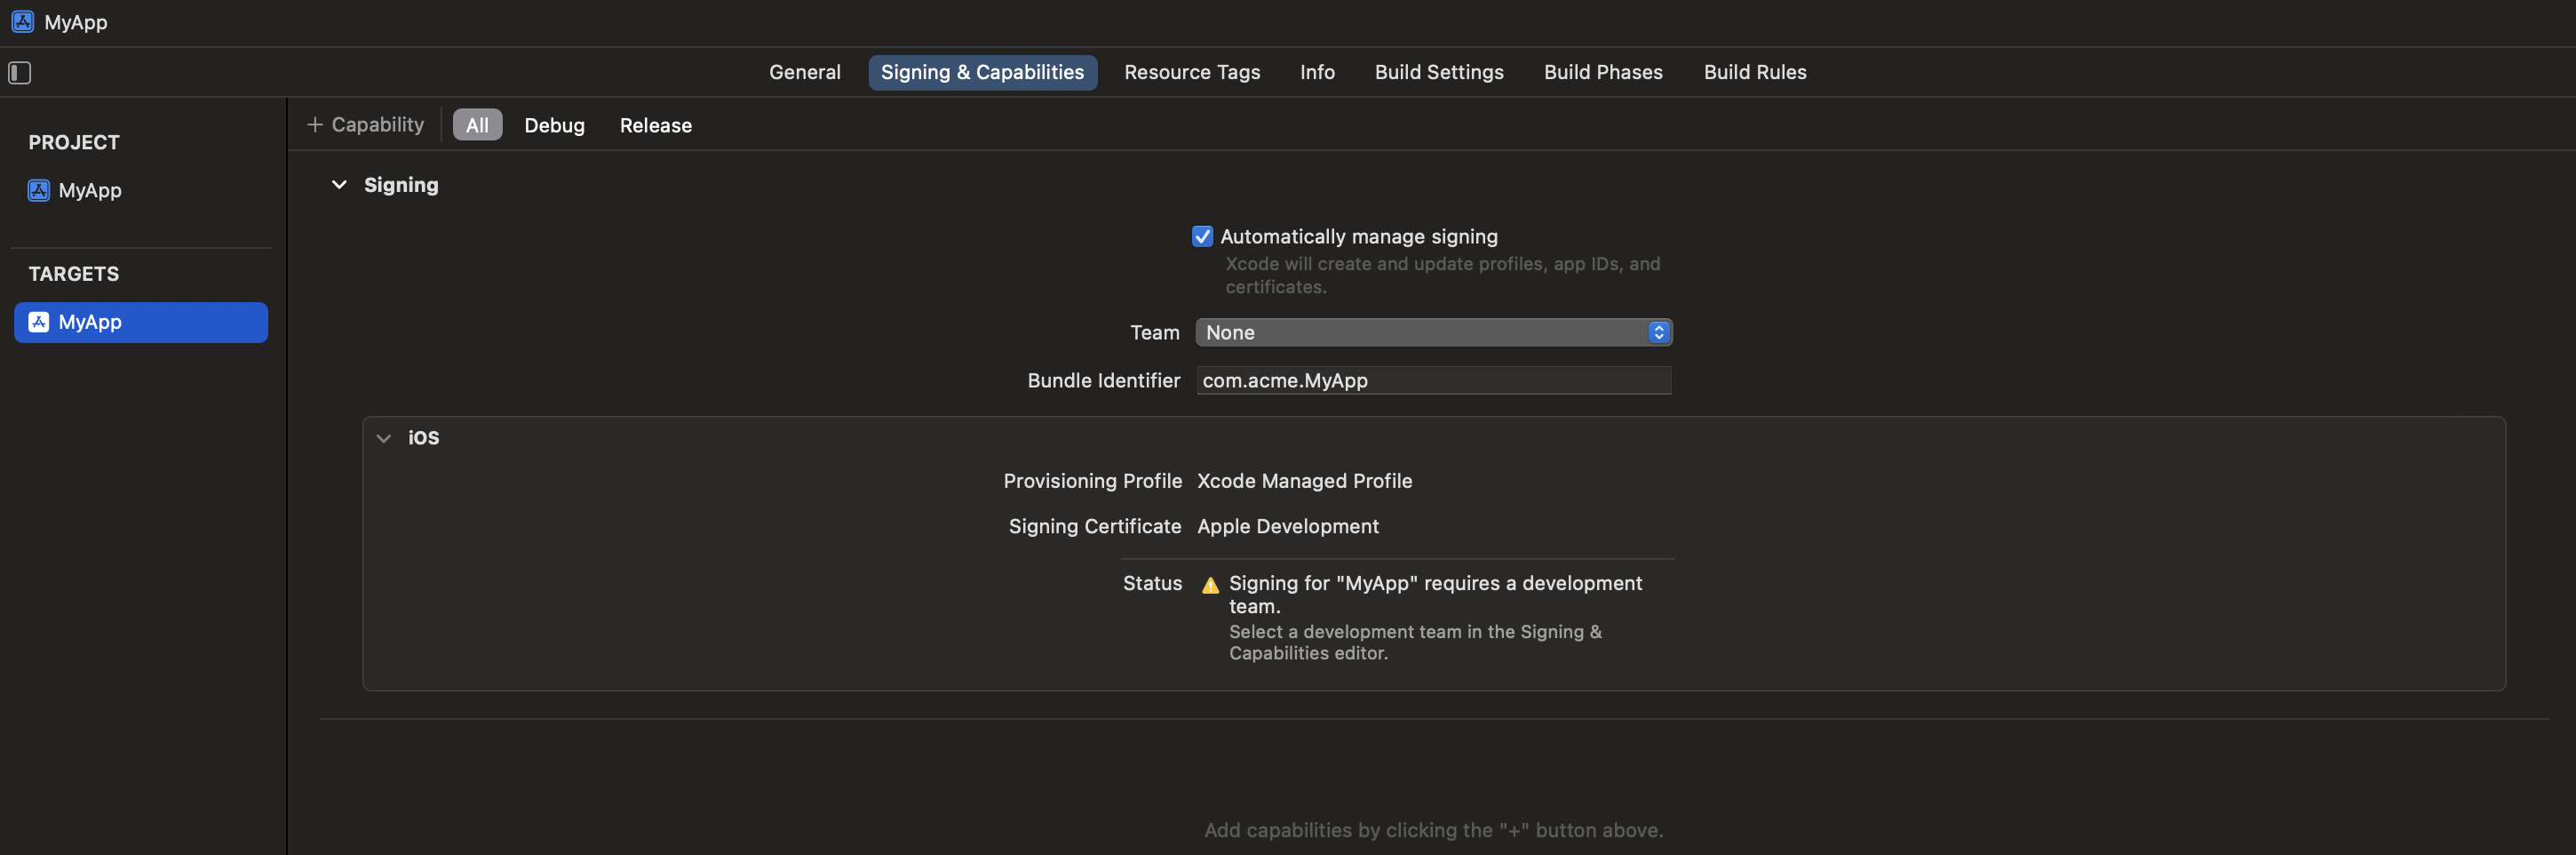
Task: Select the MyApp target row label
Action: [x=90, y=322]
